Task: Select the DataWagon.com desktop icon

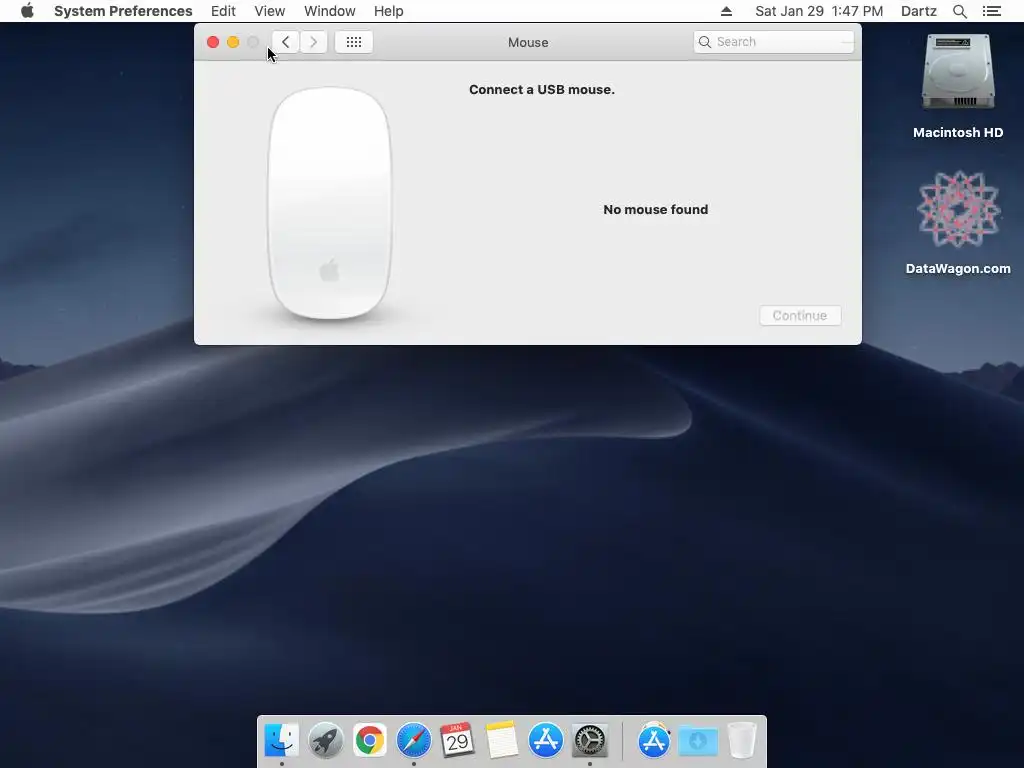Action: (958, 223)
